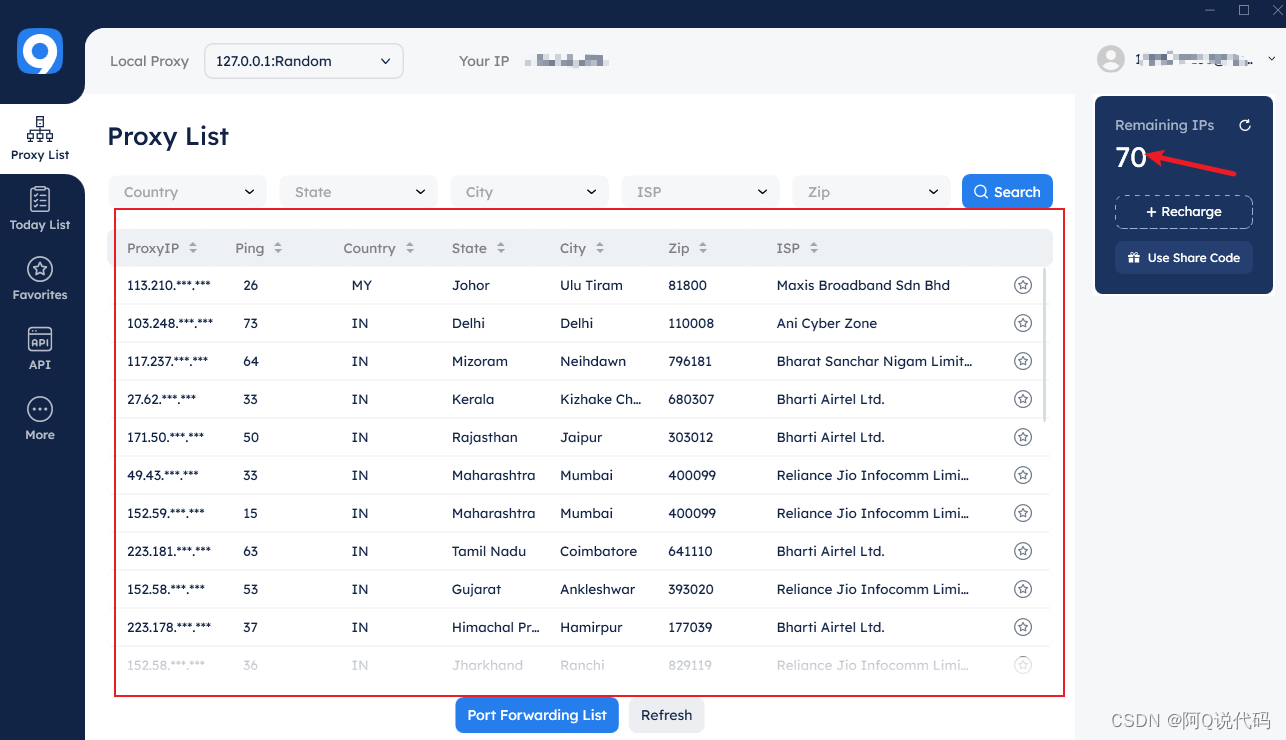
Task: Open the Proxy List sidebar tab
Action: [40, 139]
